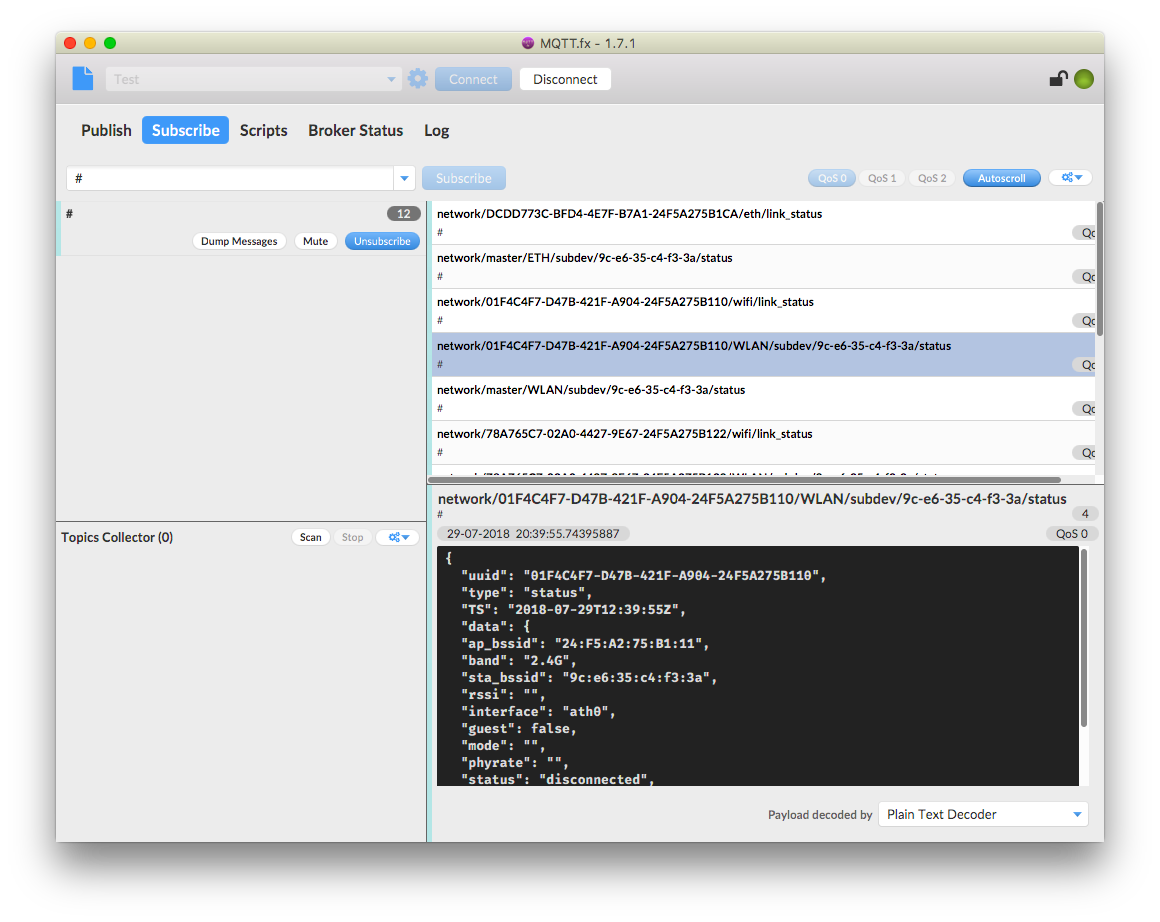Open connection settings gear icon
Image resolution: width=1160 pixels, height=922 pixels.
(418, 78)
